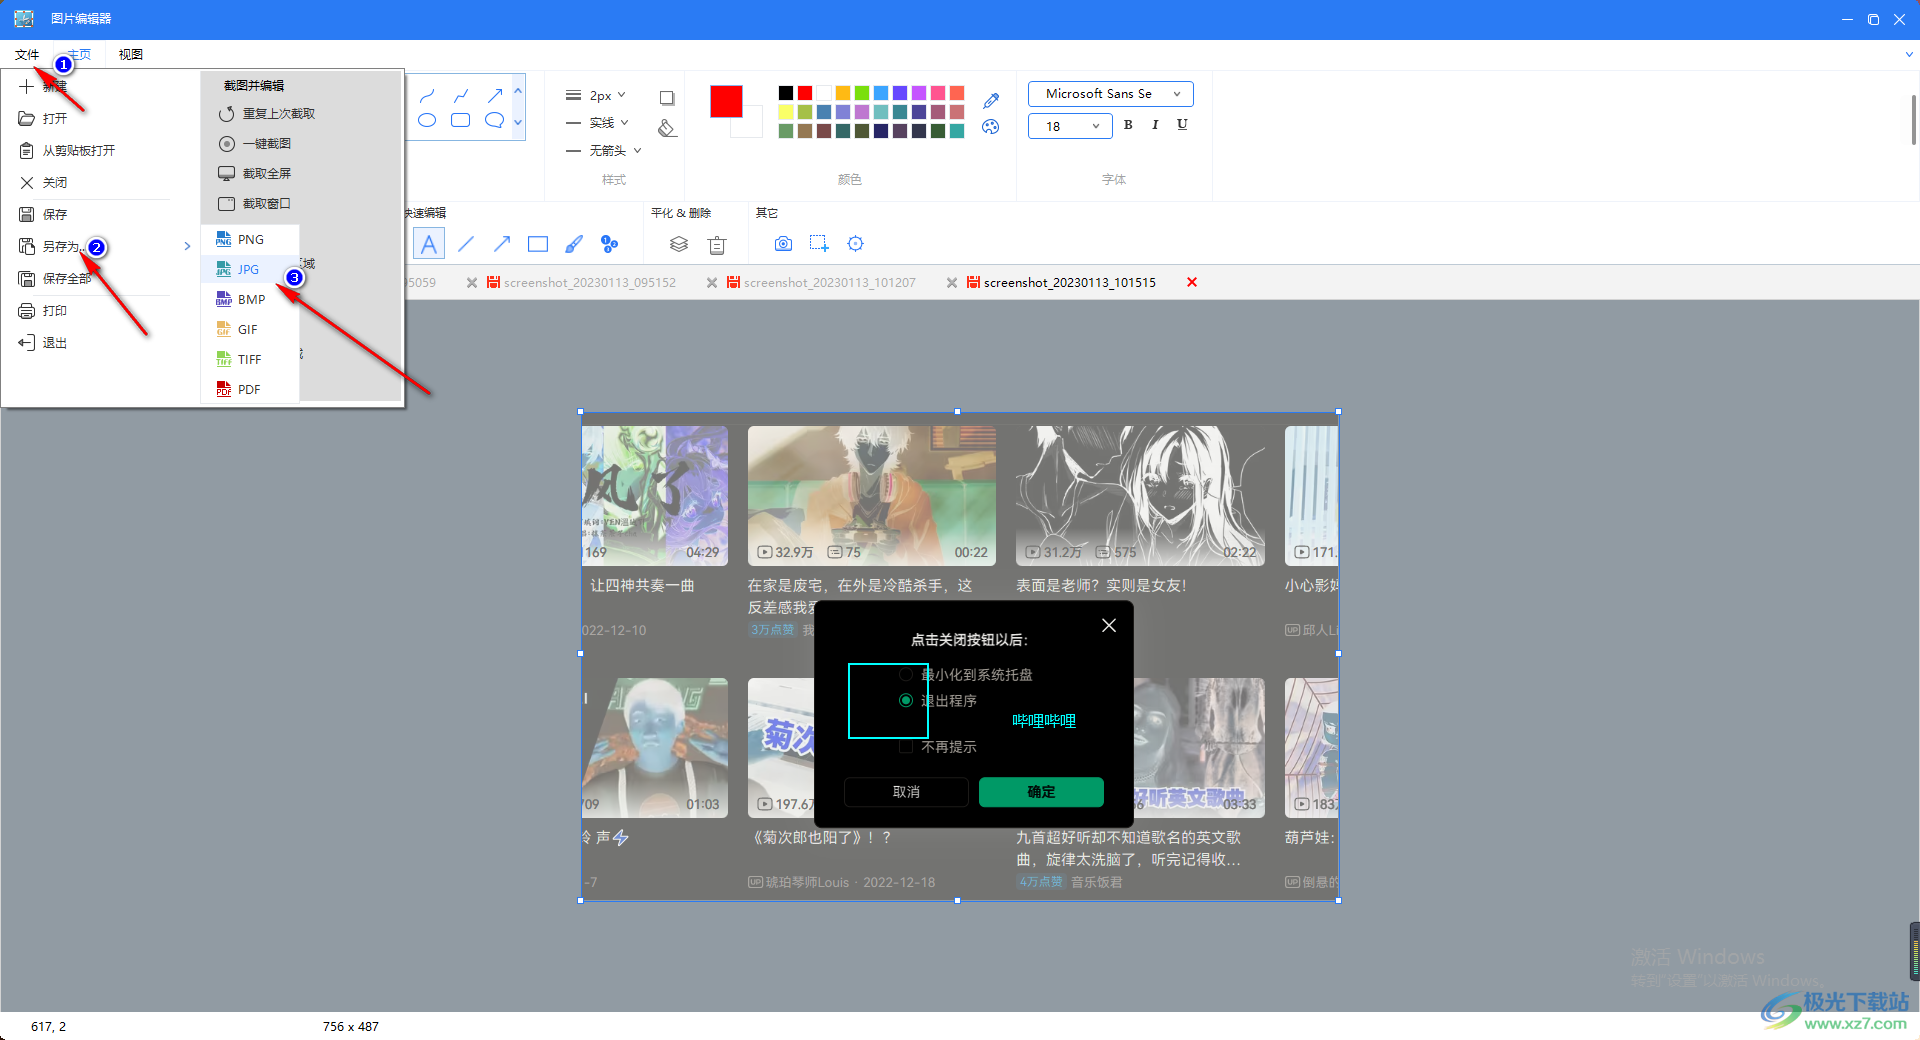
Task: Select the quick edit arrow tool
Action: [502, 244]
